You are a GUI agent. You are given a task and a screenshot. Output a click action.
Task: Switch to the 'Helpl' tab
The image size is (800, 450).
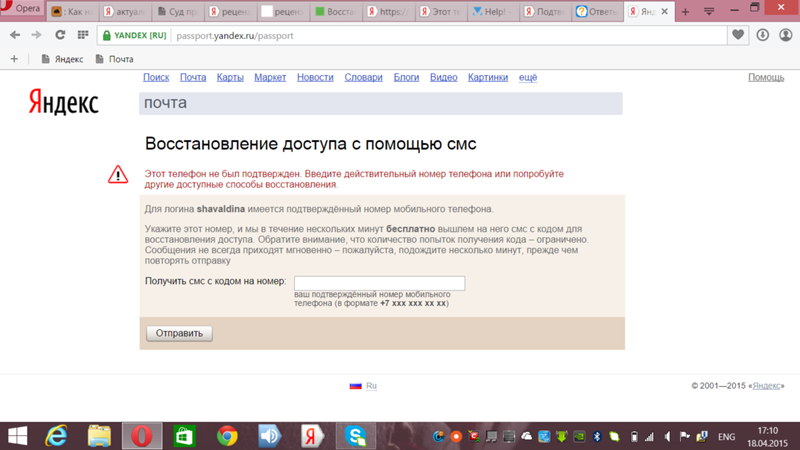point(490,12)
